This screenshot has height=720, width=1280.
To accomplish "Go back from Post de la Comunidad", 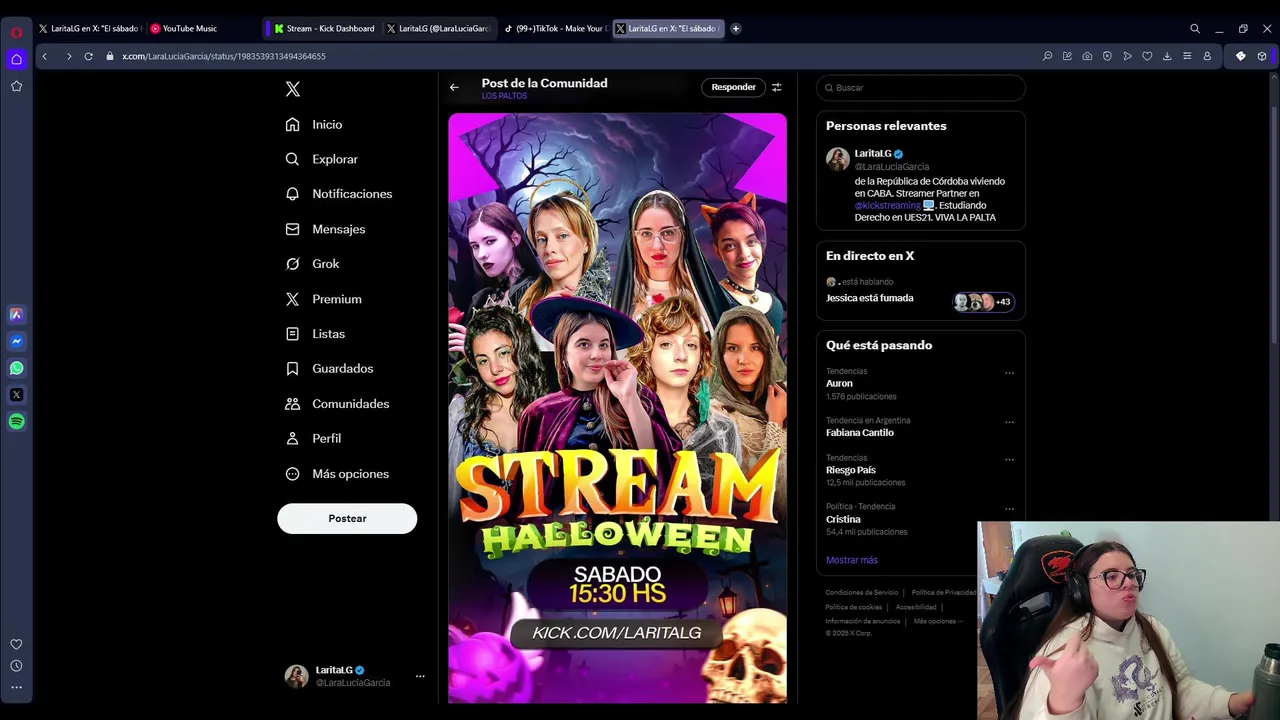I will pyautogui.click(x=454, y=88).
